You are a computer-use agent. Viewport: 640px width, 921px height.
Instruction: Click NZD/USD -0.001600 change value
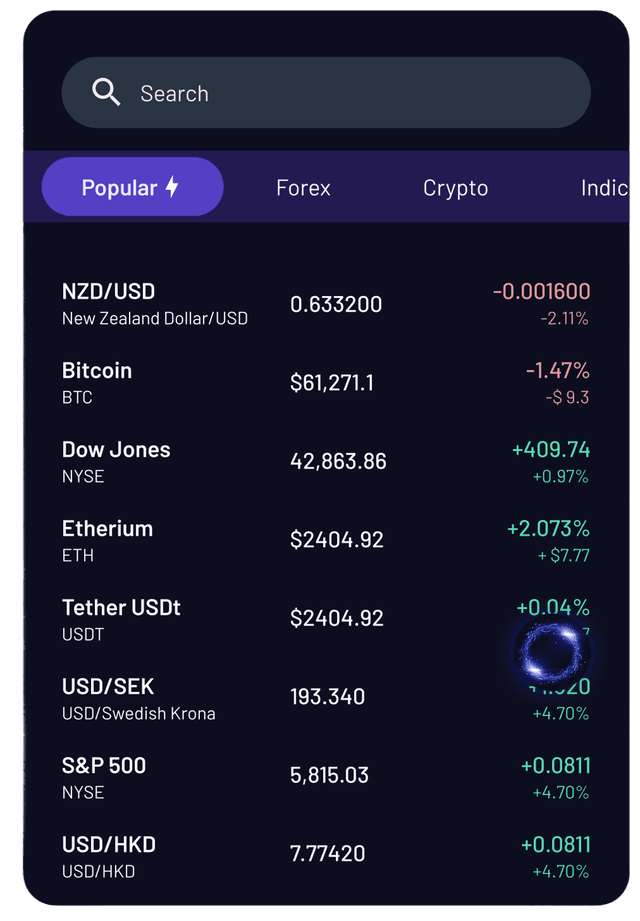(541, 292)
